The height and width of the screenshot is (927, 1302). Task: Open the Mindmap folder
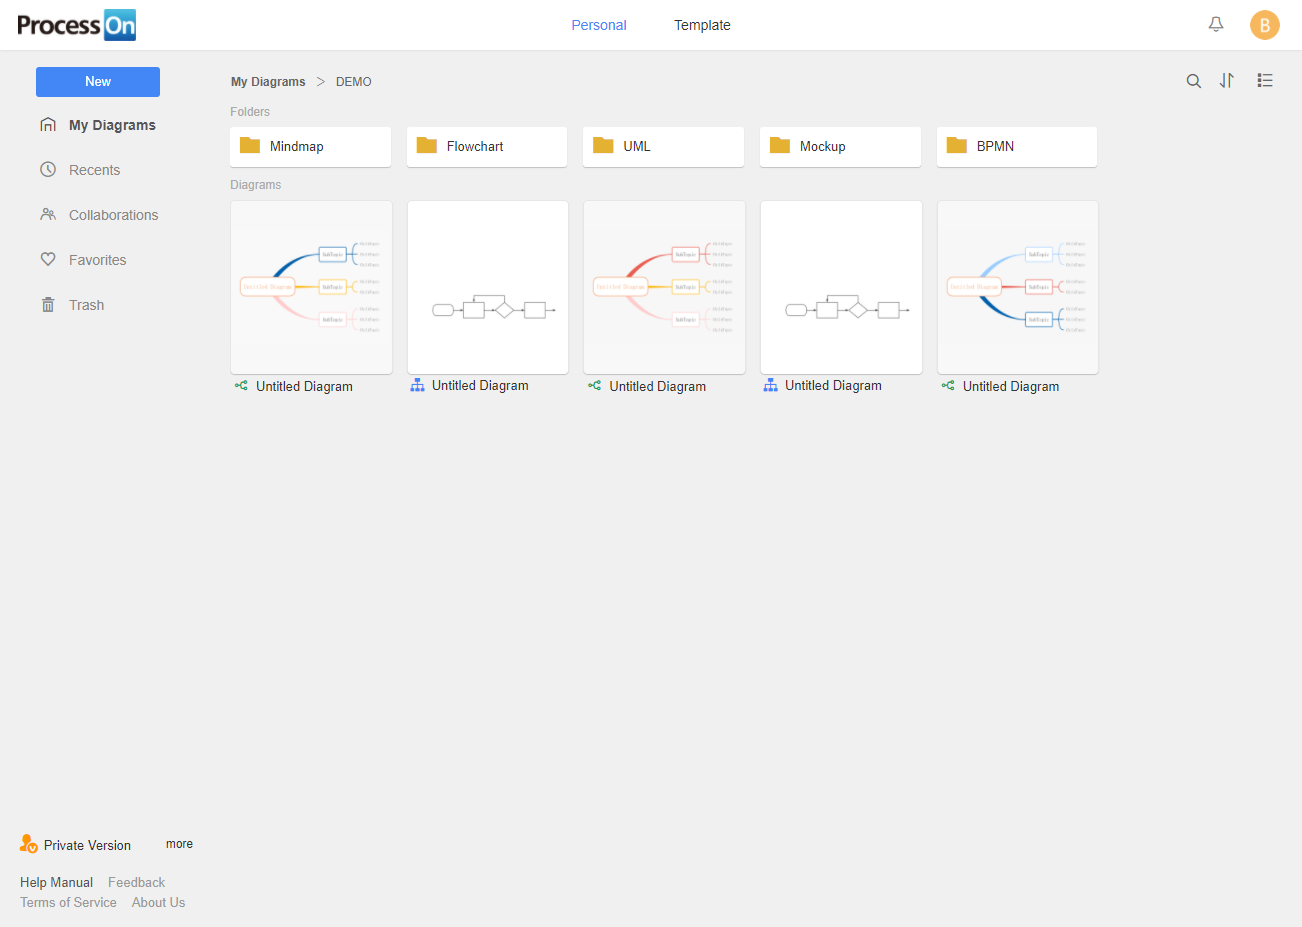point(310,146)
